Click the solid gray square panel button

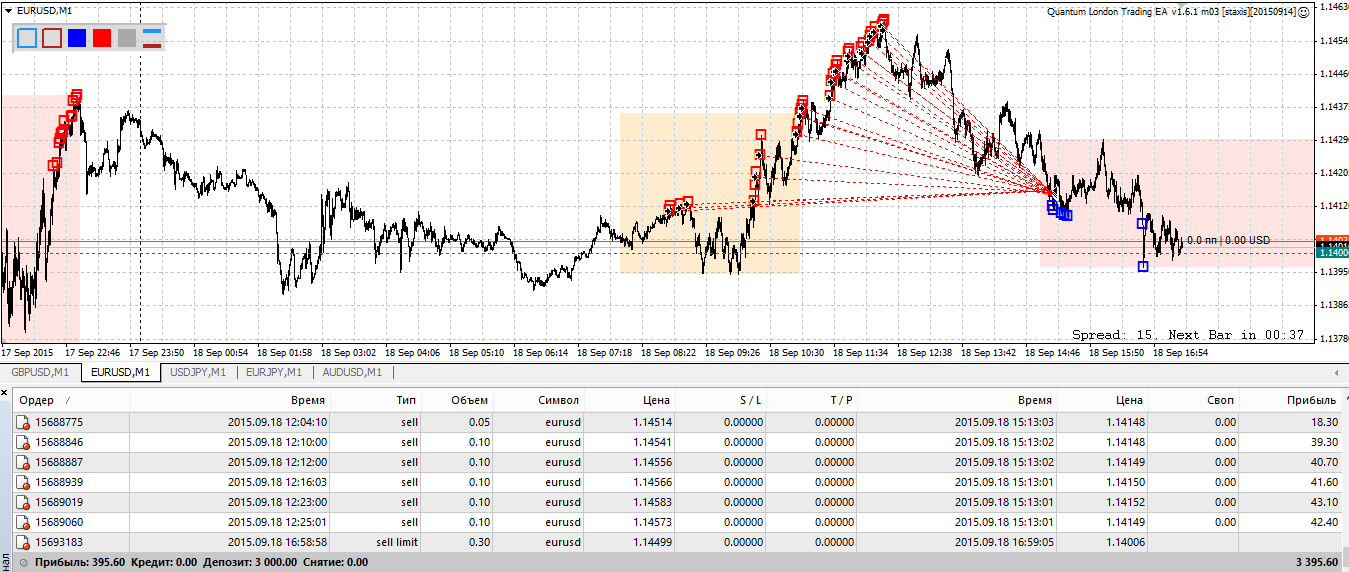pos(126,38)
